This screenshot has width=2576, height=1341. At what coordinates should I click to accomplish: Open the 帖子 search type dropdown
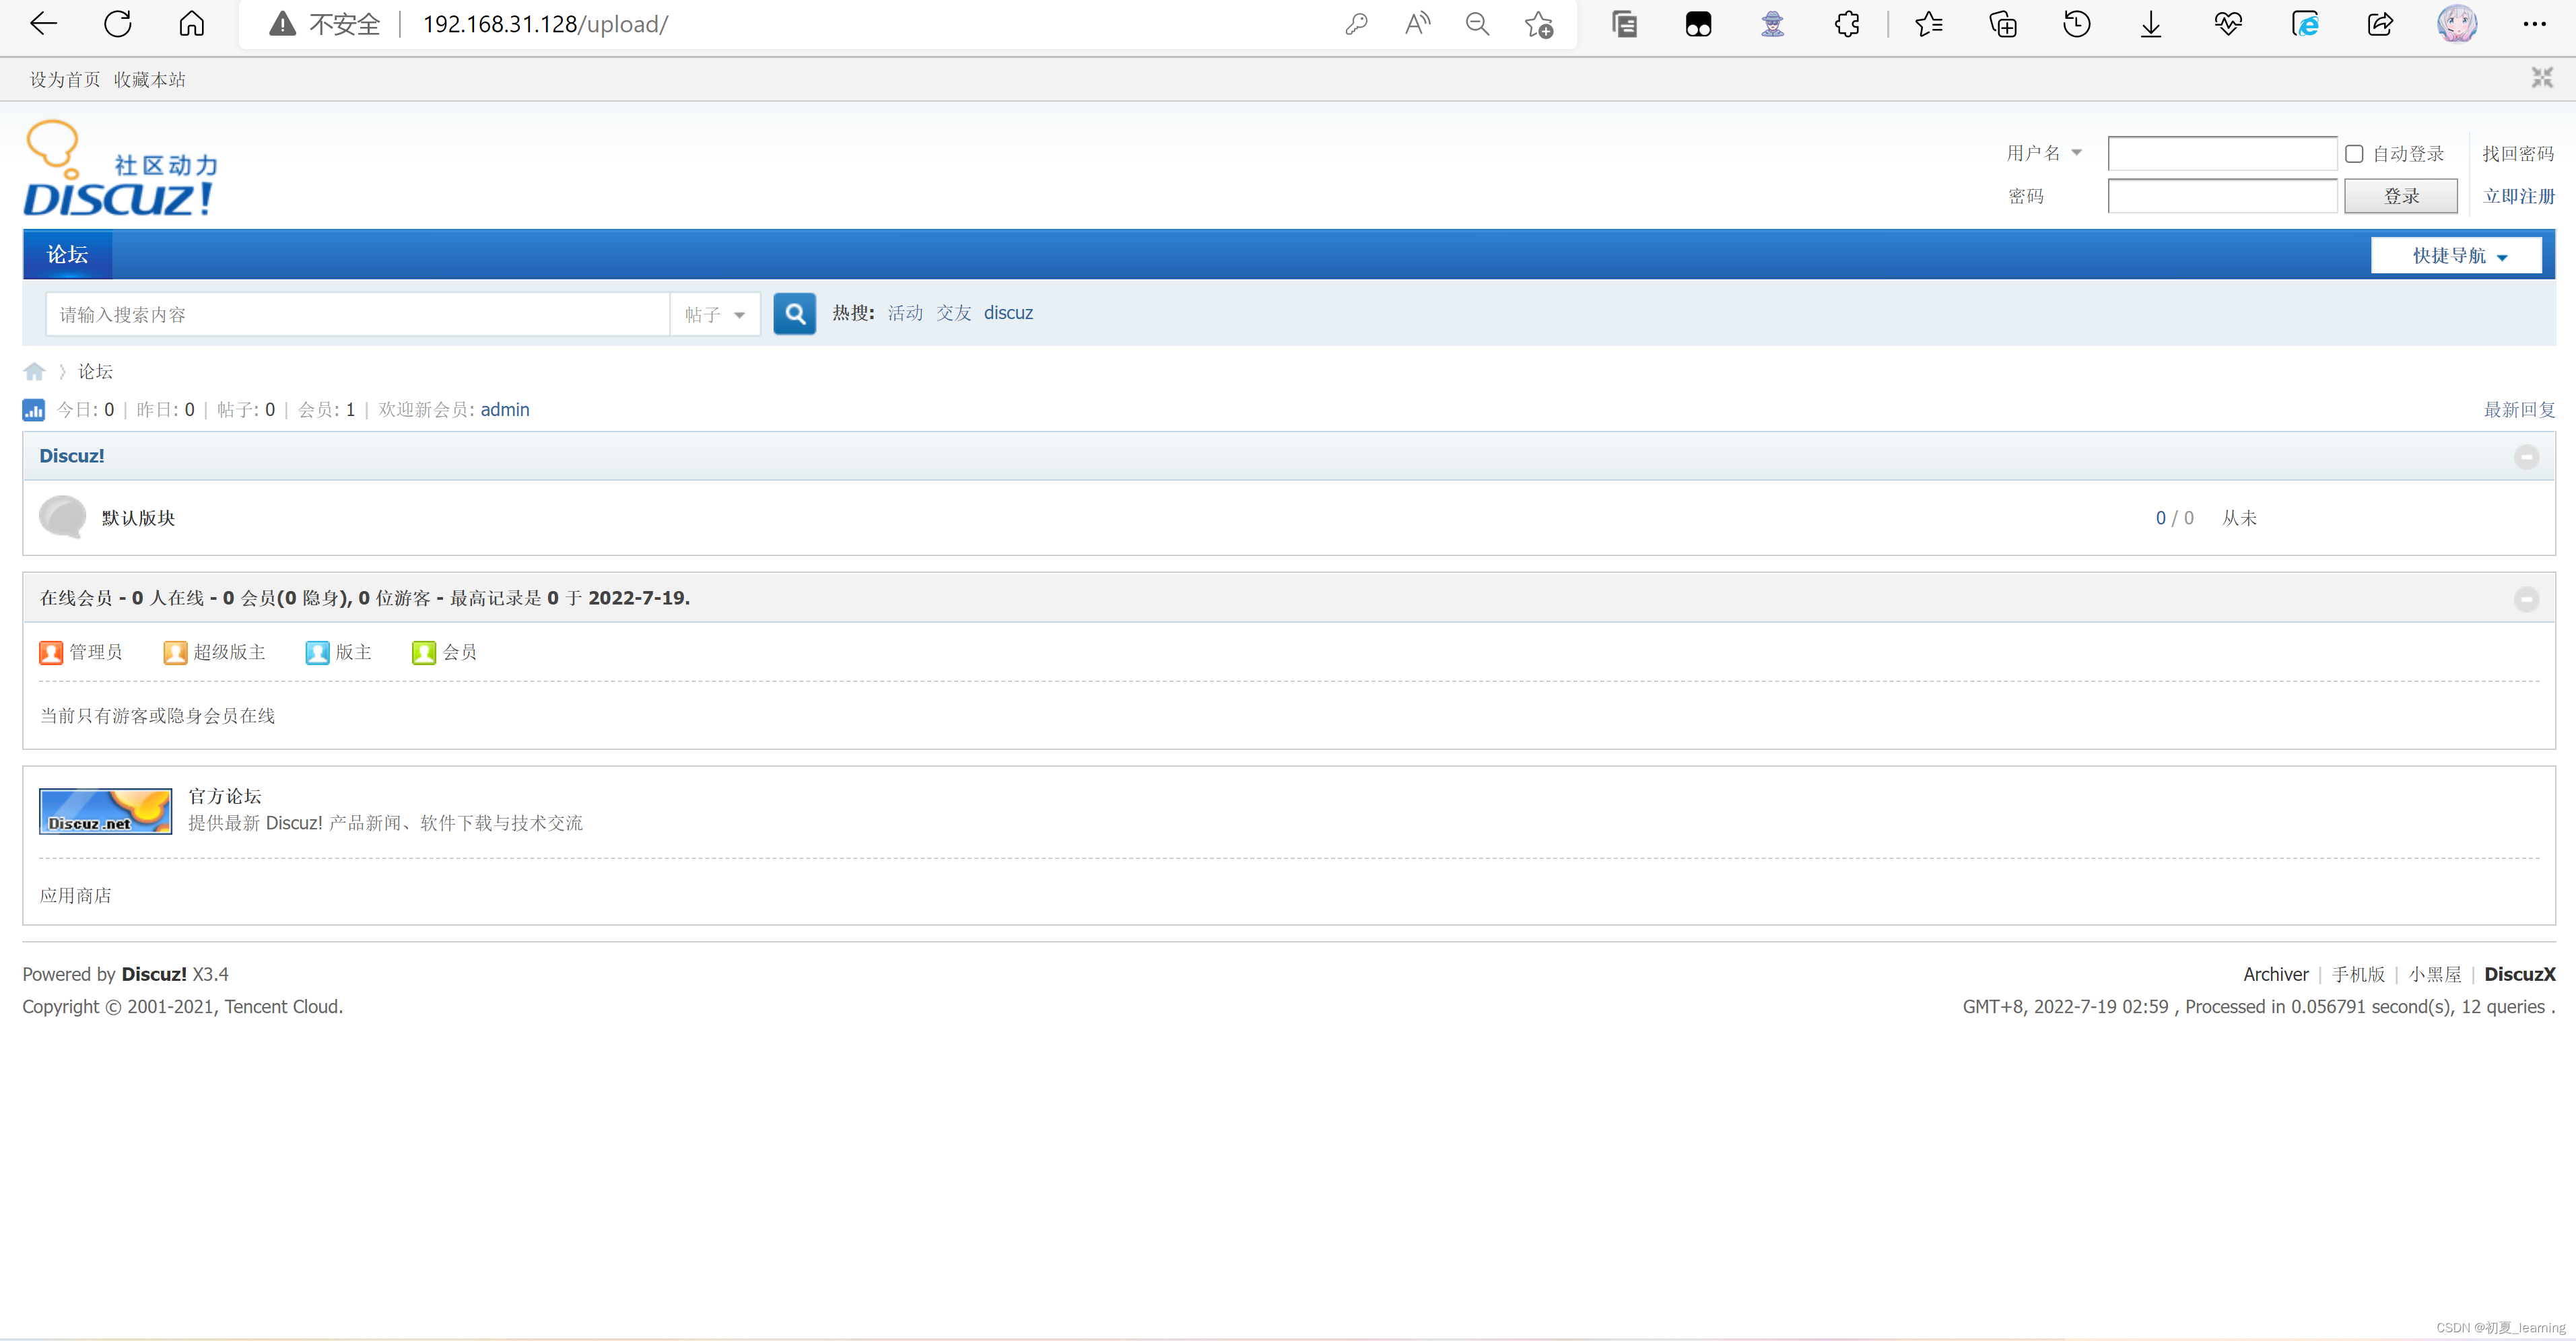click(714, 315)
